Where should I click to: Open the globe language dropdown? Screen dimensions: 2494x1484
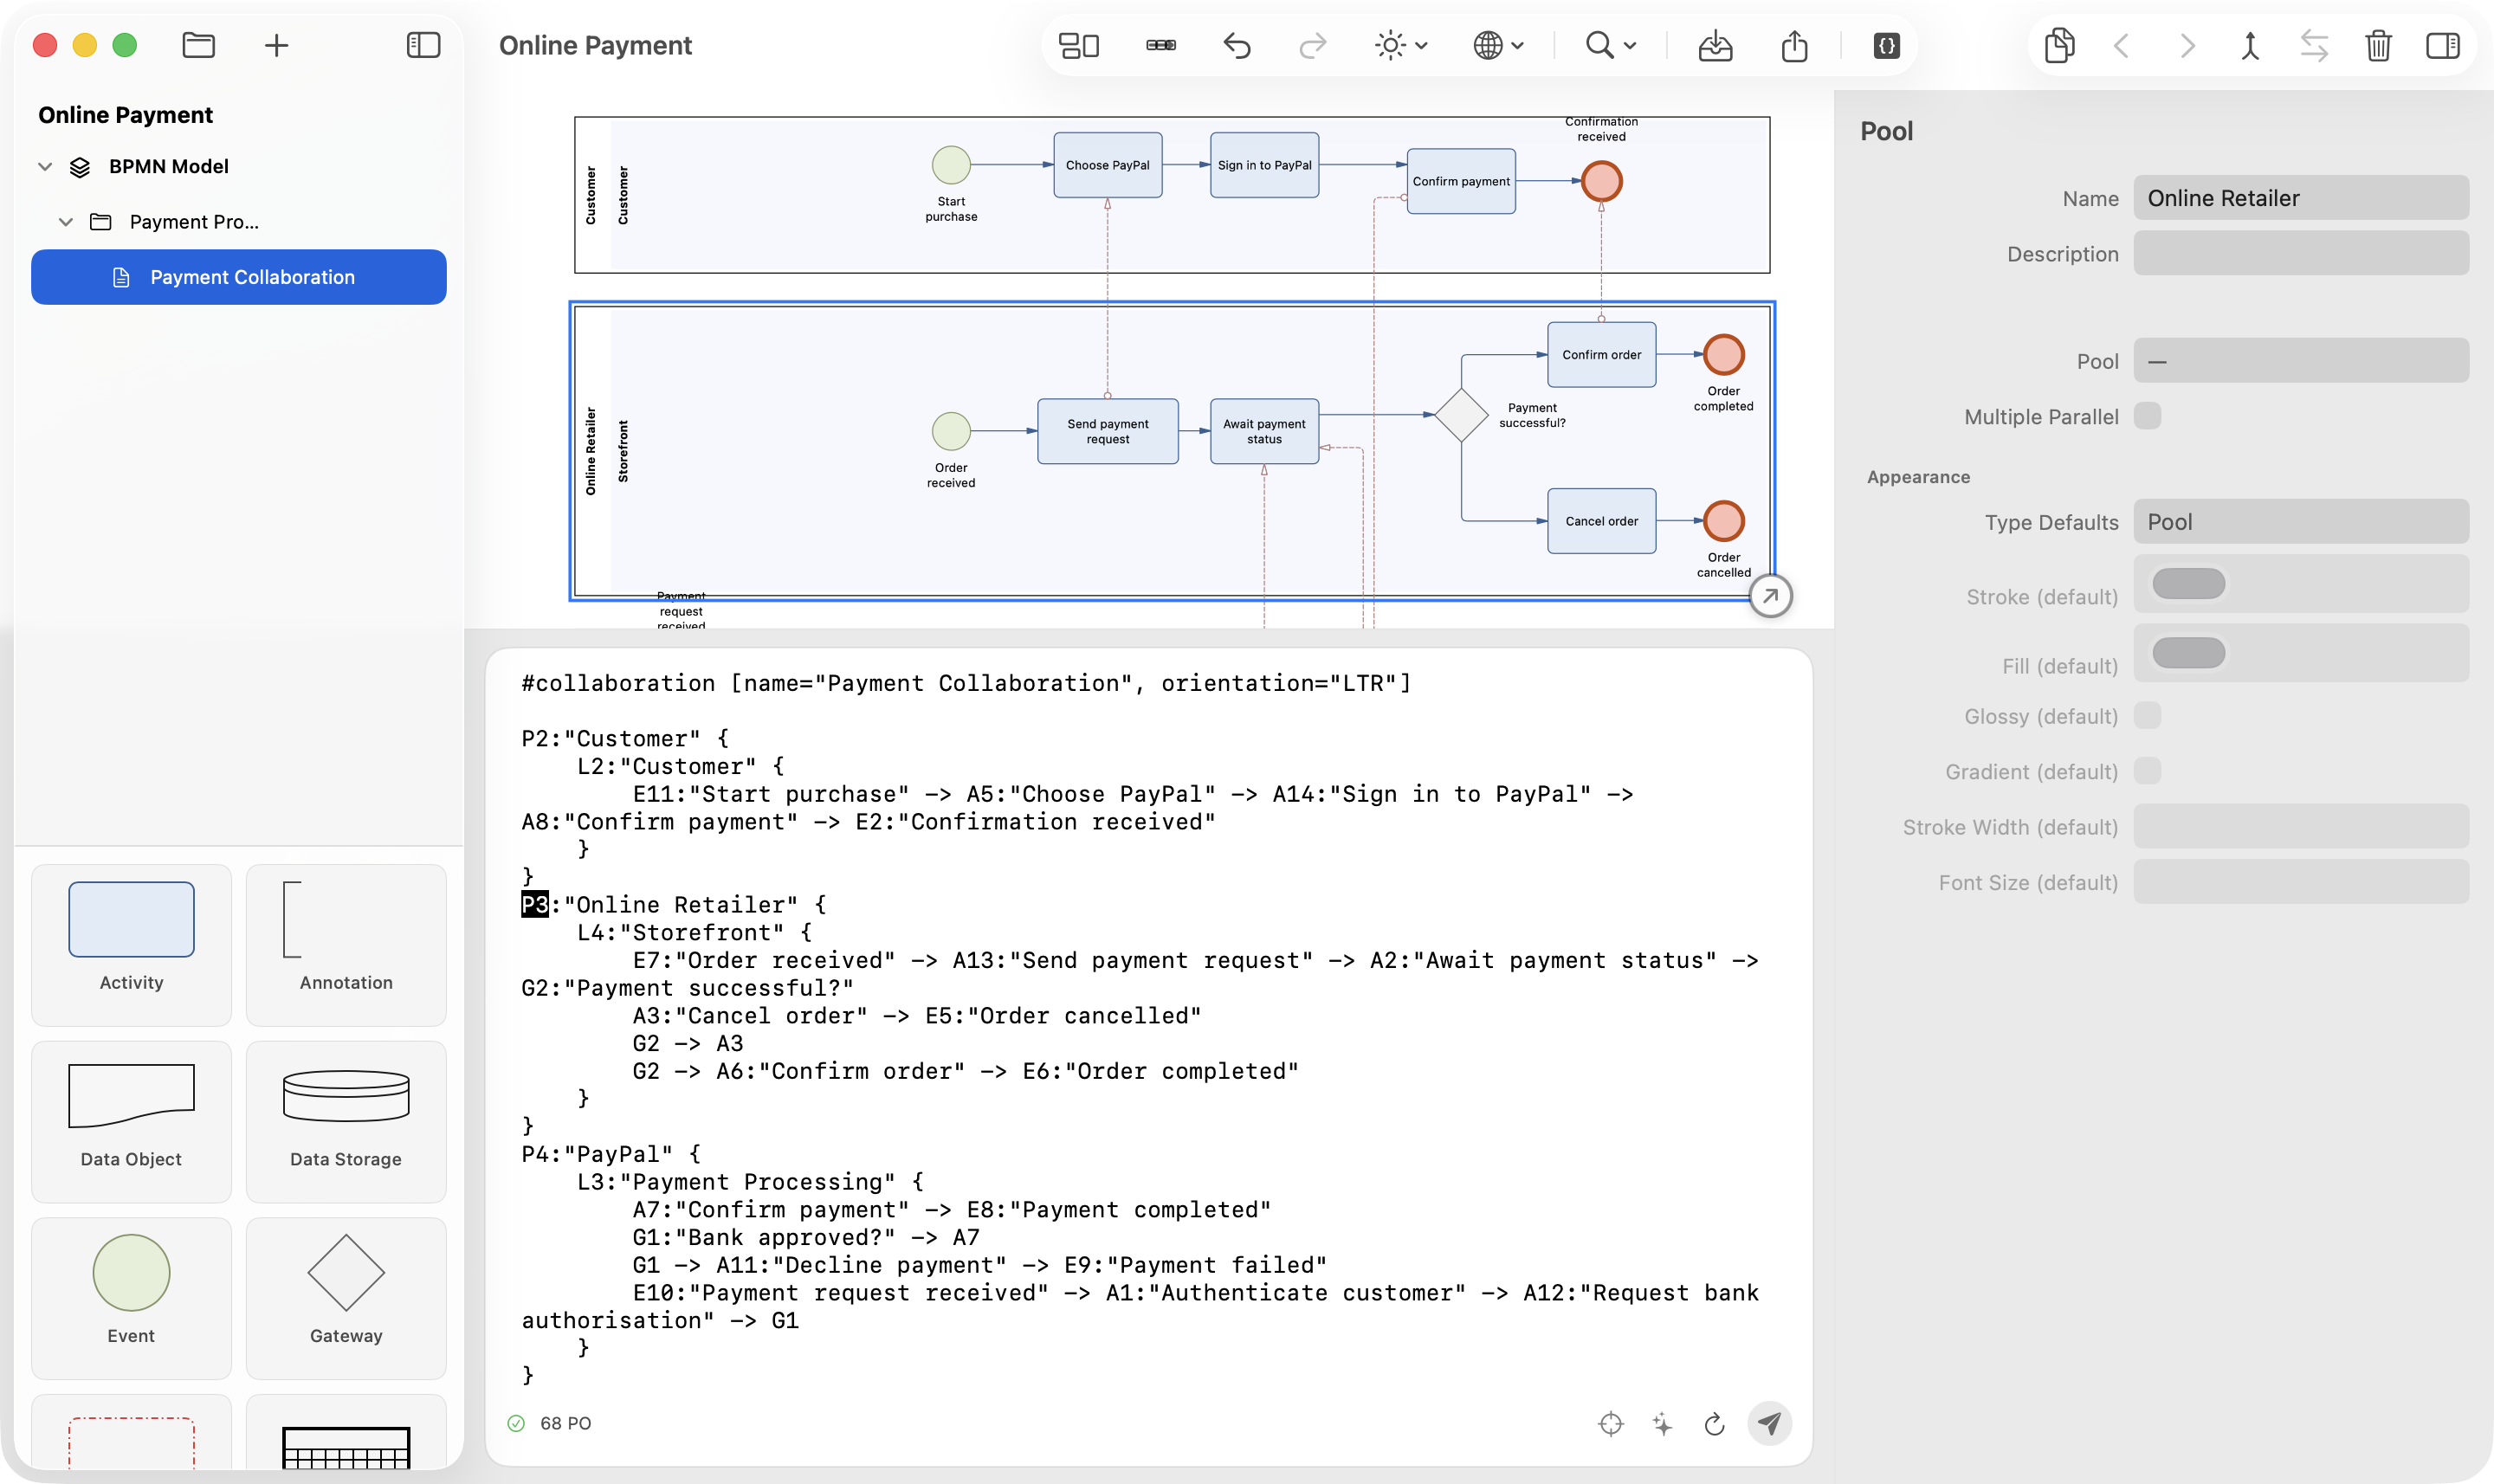point(1498,45)
